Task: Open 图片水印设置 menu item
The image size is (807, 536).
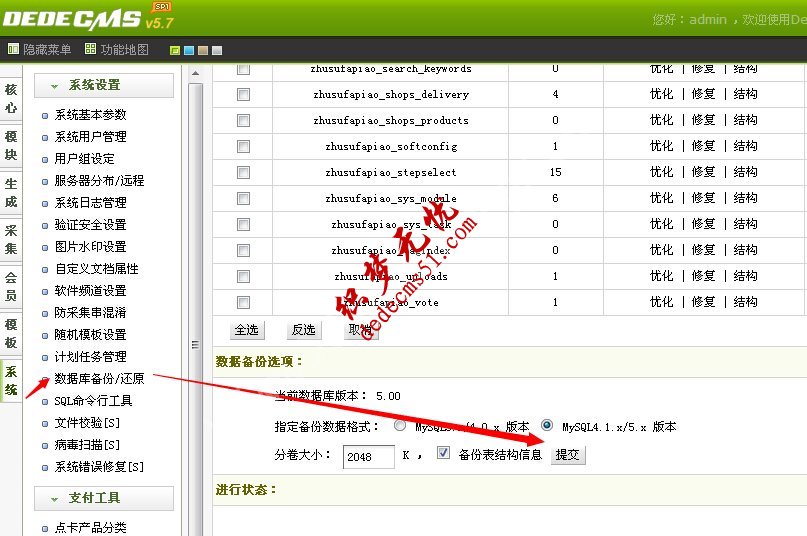Action: pos(90,247)
